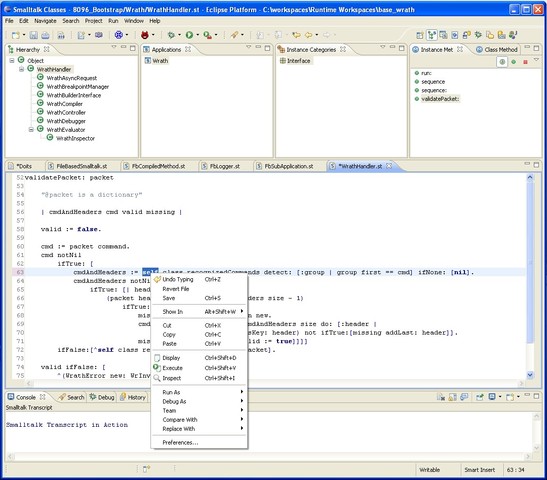The image size is (547, 480).
Task: Open the Instance Methods view menu triangle
Action: [536, 60]
